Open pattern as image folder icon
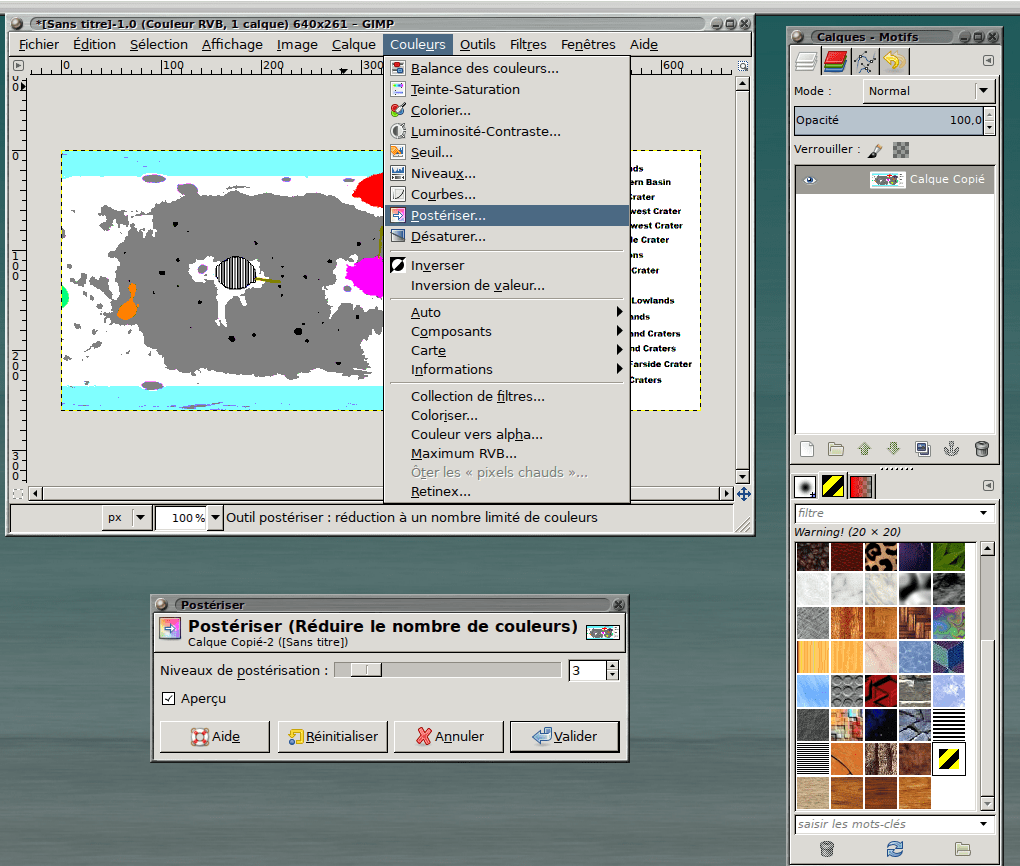The height and width of the screenshot is (866, 1020). pos(963,848)
